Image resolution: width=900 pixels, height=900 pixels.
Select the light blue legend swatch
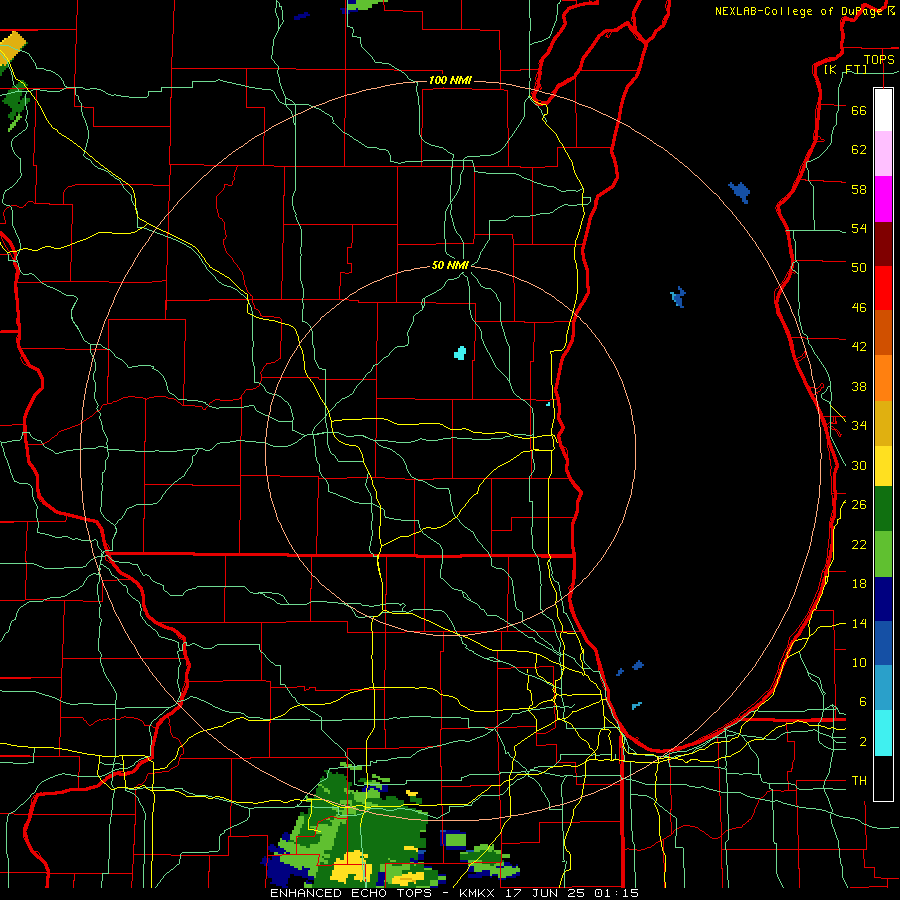pos(883,688)
